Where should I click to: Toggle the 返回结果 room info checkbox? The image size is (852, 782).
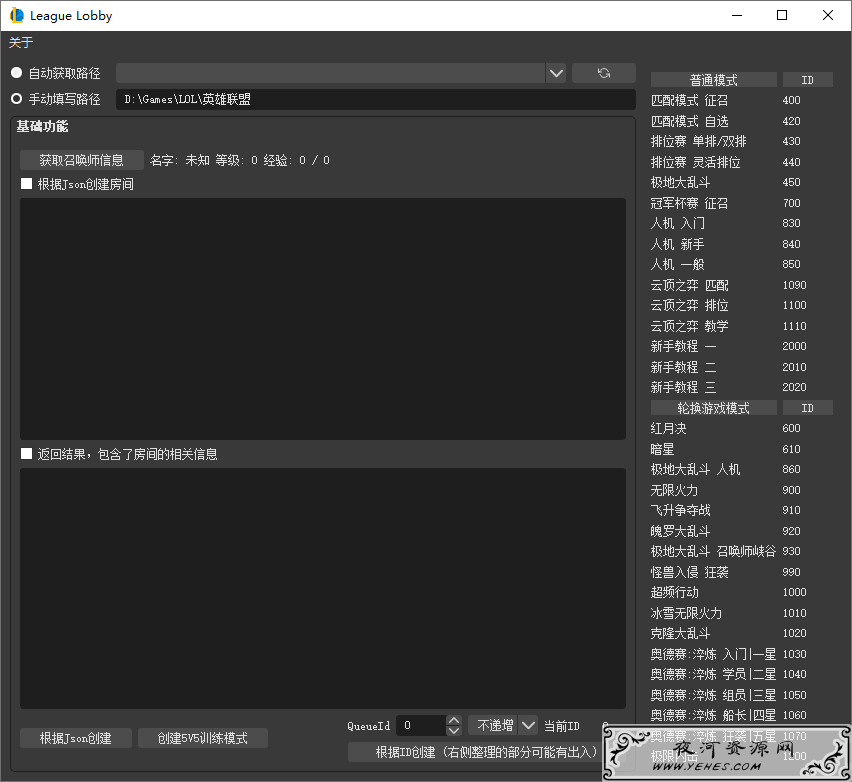coord(26,454)
